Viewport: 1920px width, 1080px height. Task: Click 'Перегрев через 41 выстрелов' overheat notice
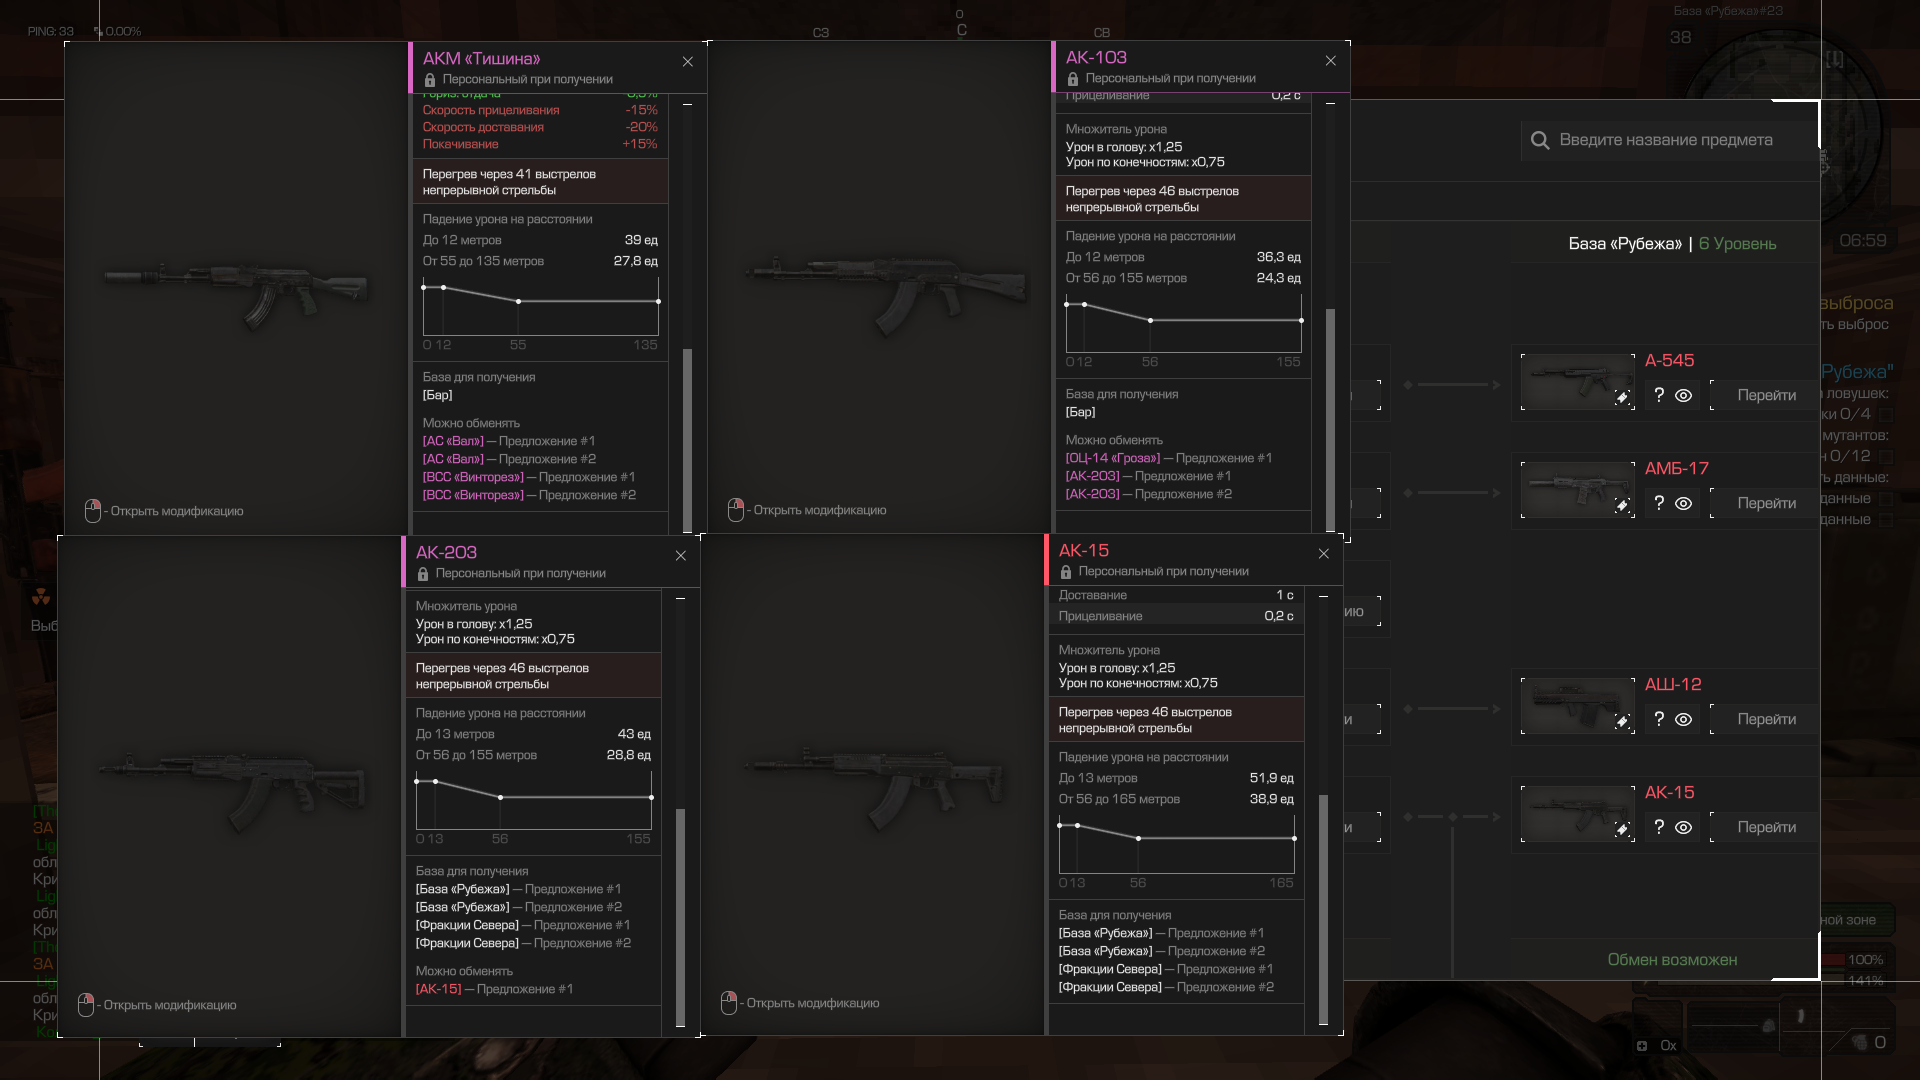click(540, 182)
